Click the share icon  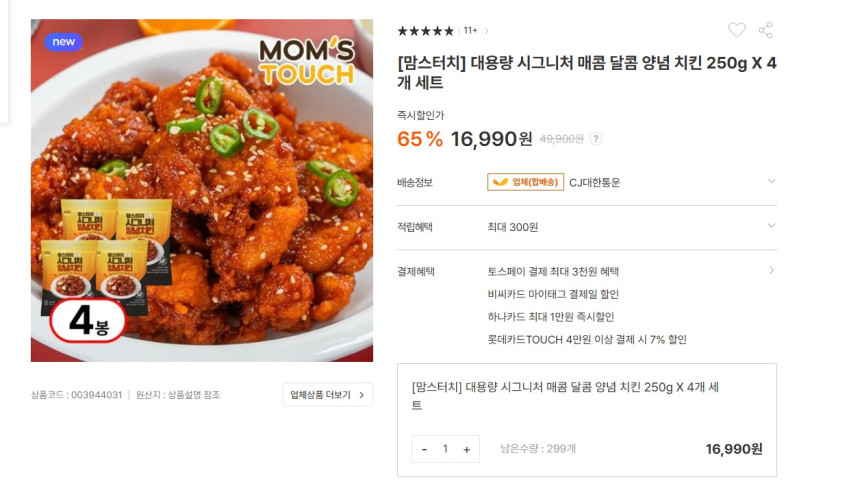click(x=766, y=30)
